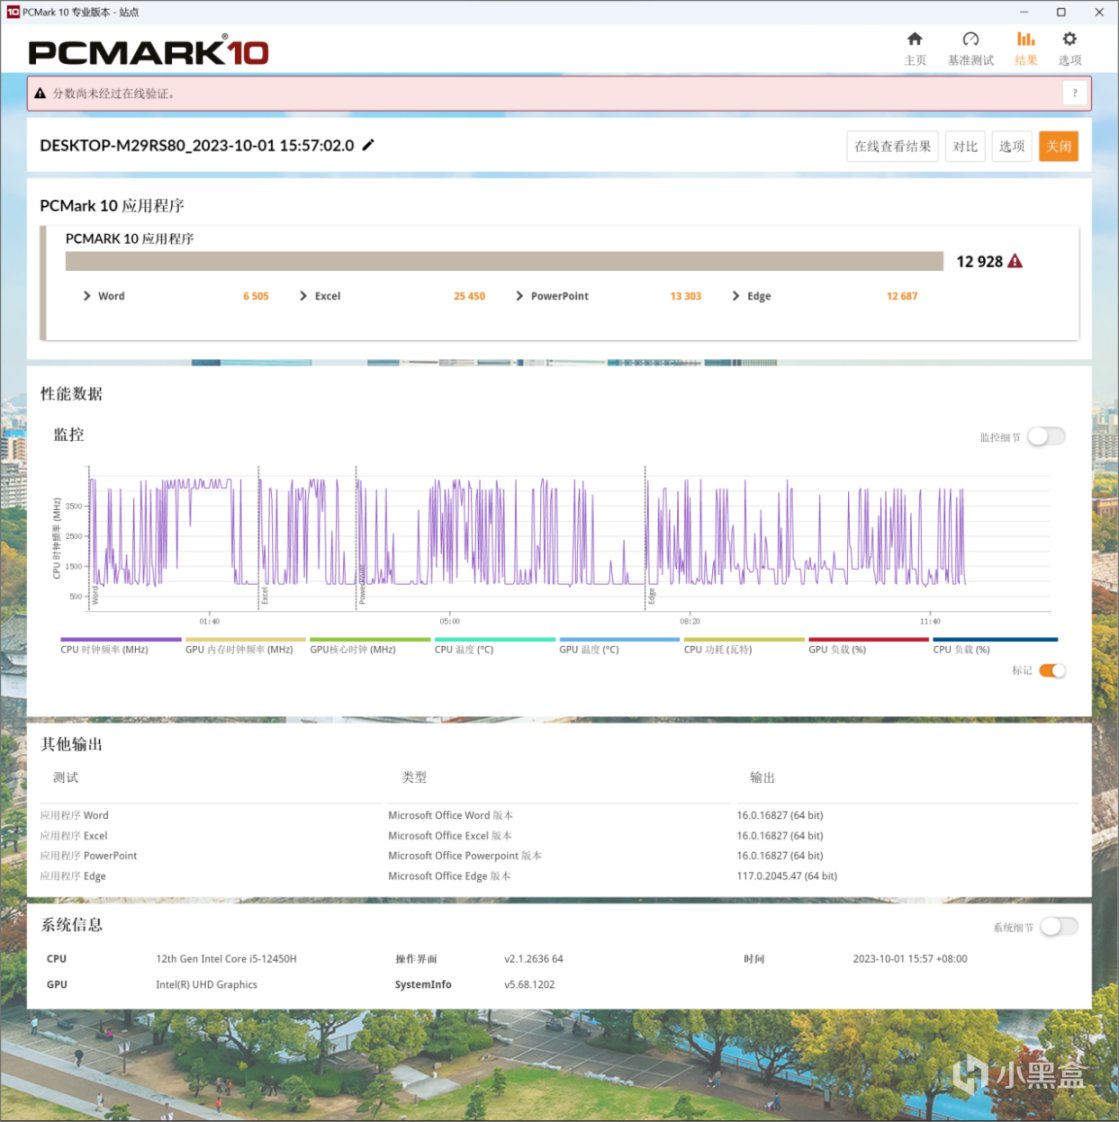Maximize the PCMark 10 window

tap(1061, 12)
